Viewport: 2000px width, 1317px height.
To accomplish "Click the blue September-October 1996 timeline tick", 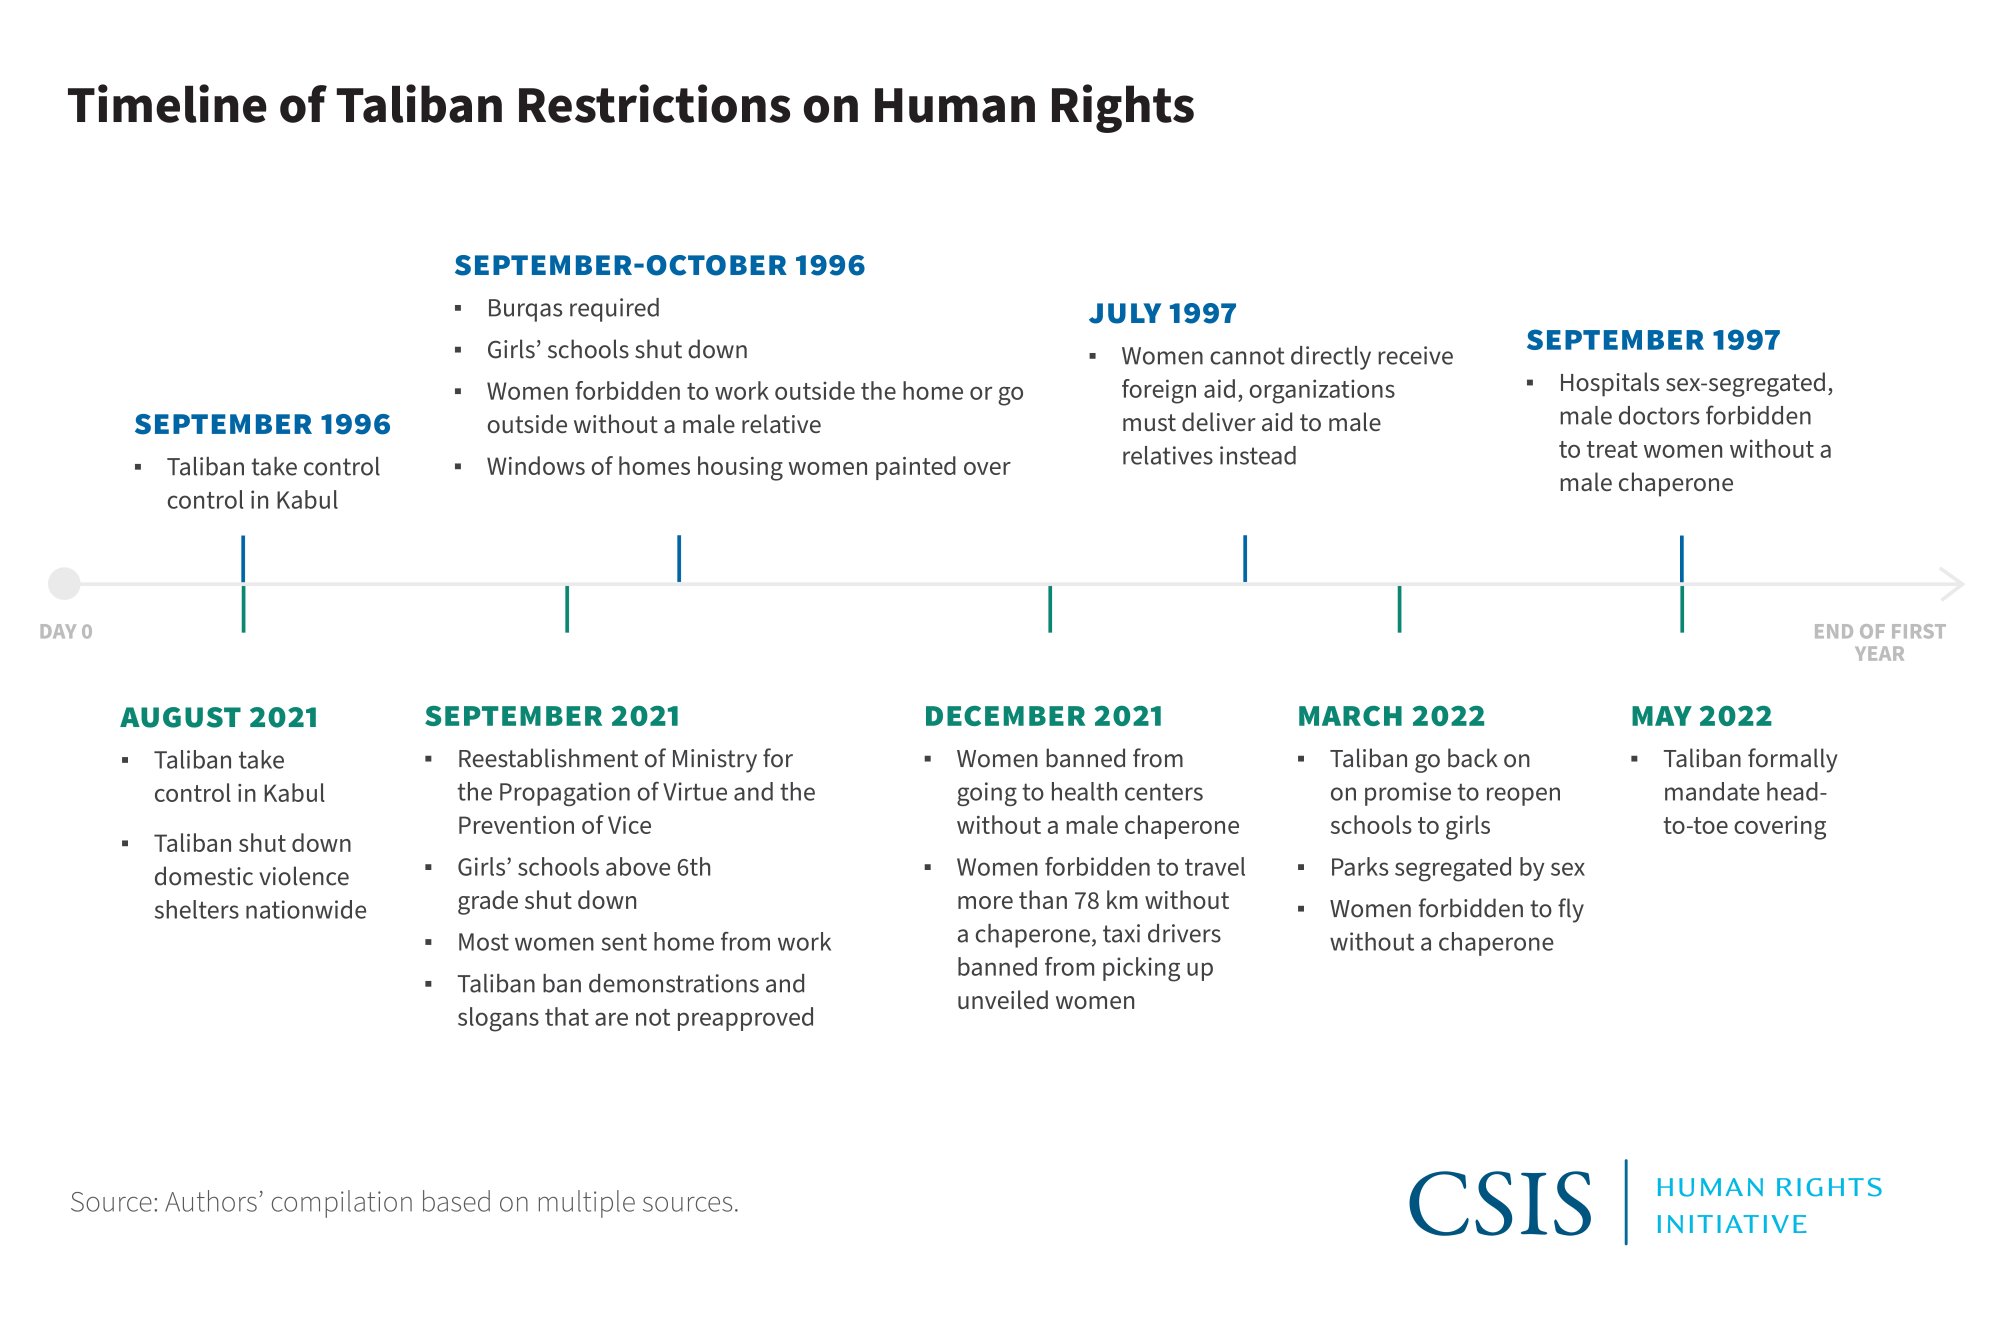I will tap(679, 558).
